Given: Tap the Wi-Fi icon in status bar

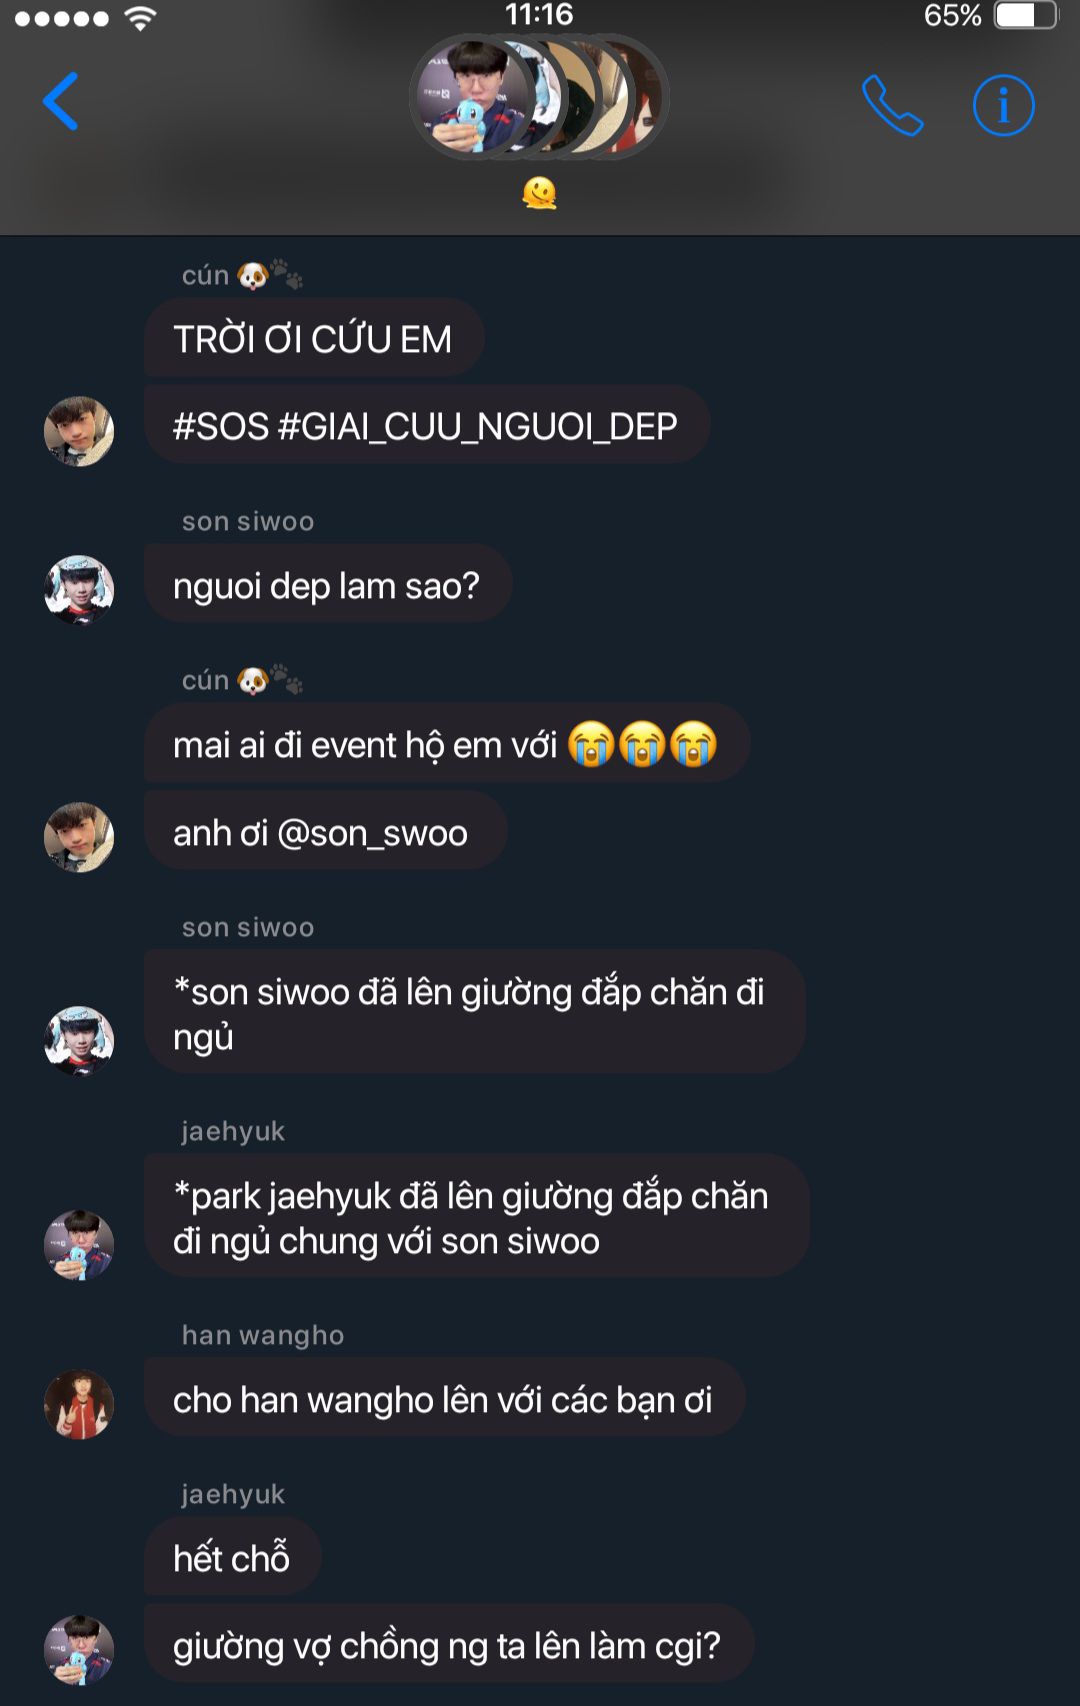Looking at the screenshot, I should [141, 17].
